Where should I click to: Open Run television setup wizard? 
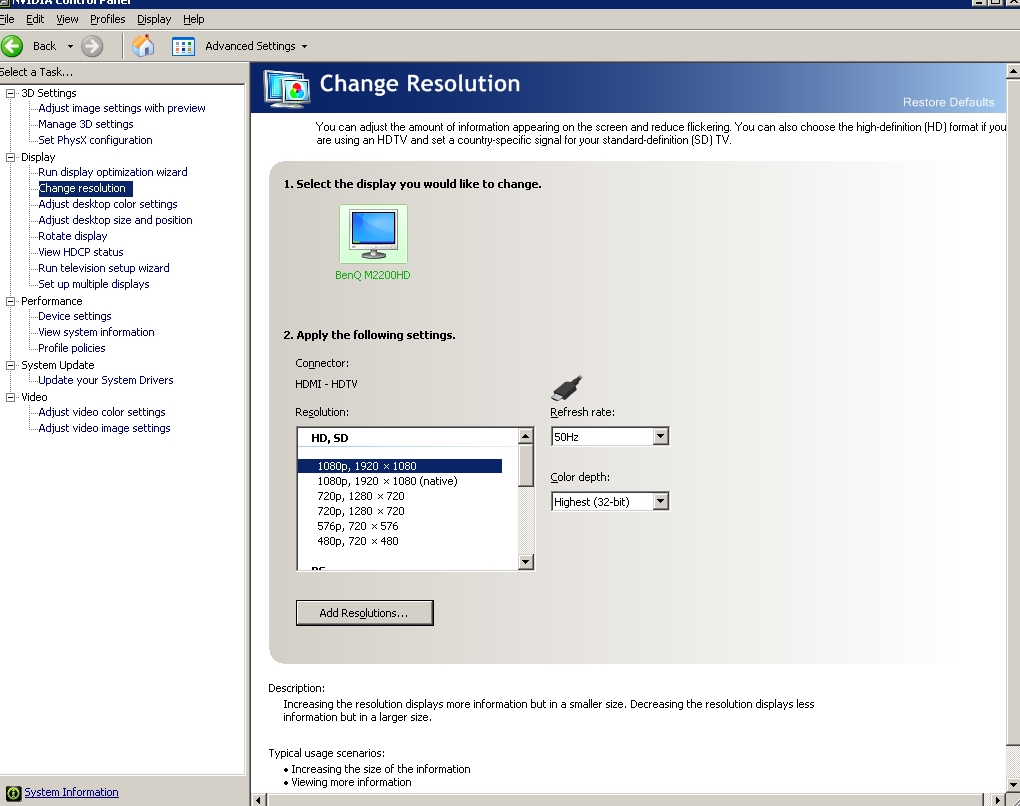[x=103, y=268]
